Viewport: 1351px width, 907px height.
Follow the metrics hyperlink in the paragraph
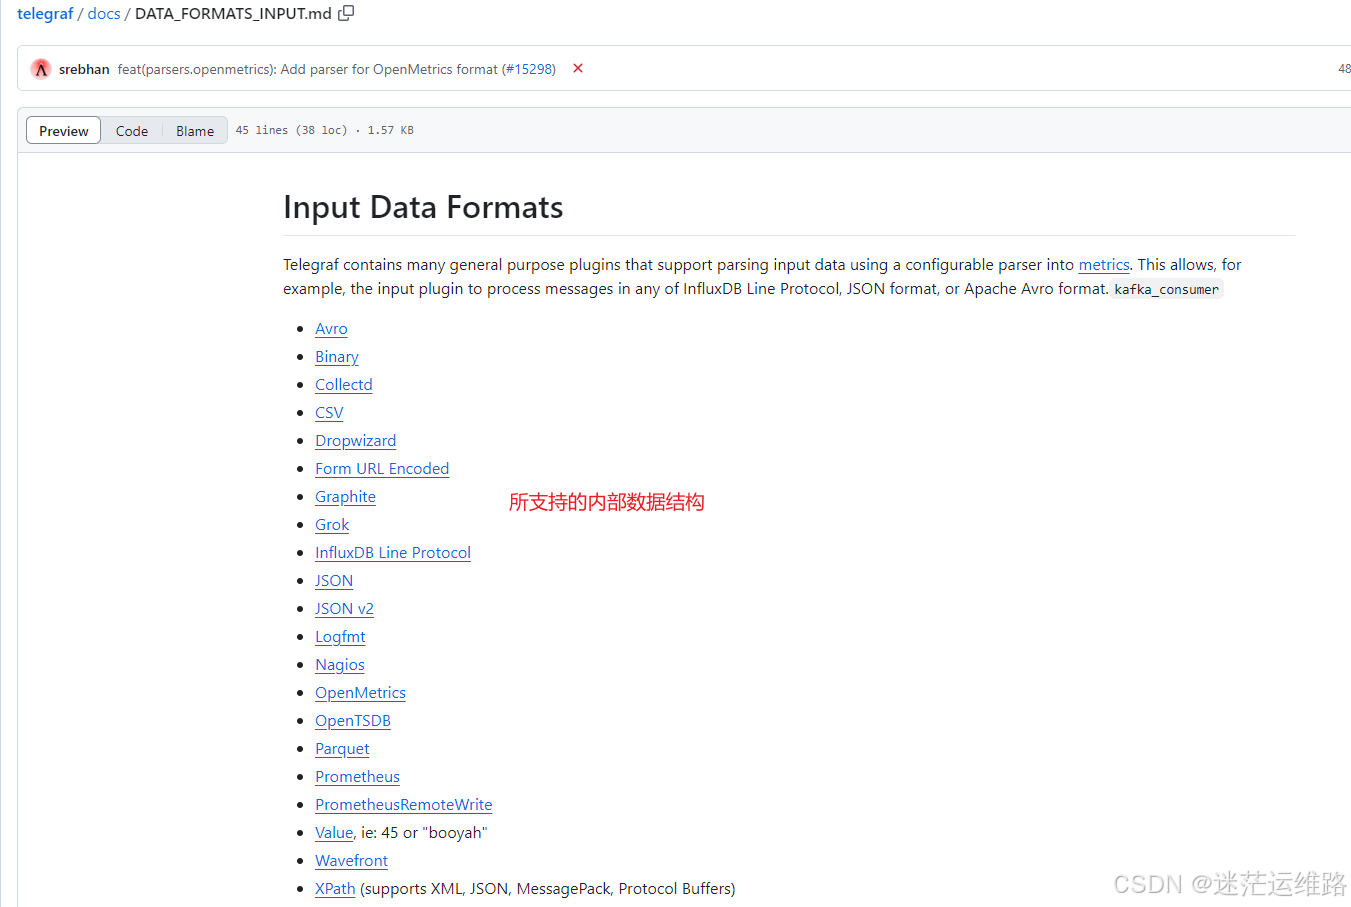point(1104,265)
